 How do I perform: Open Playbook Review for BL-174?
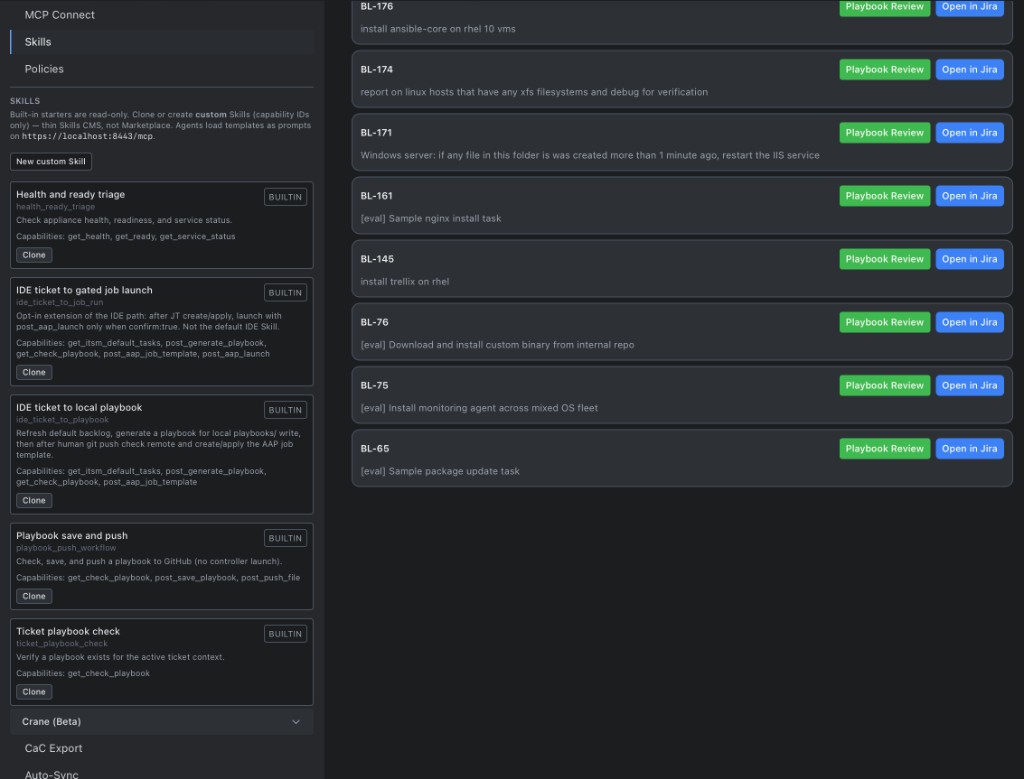(885, 69)
